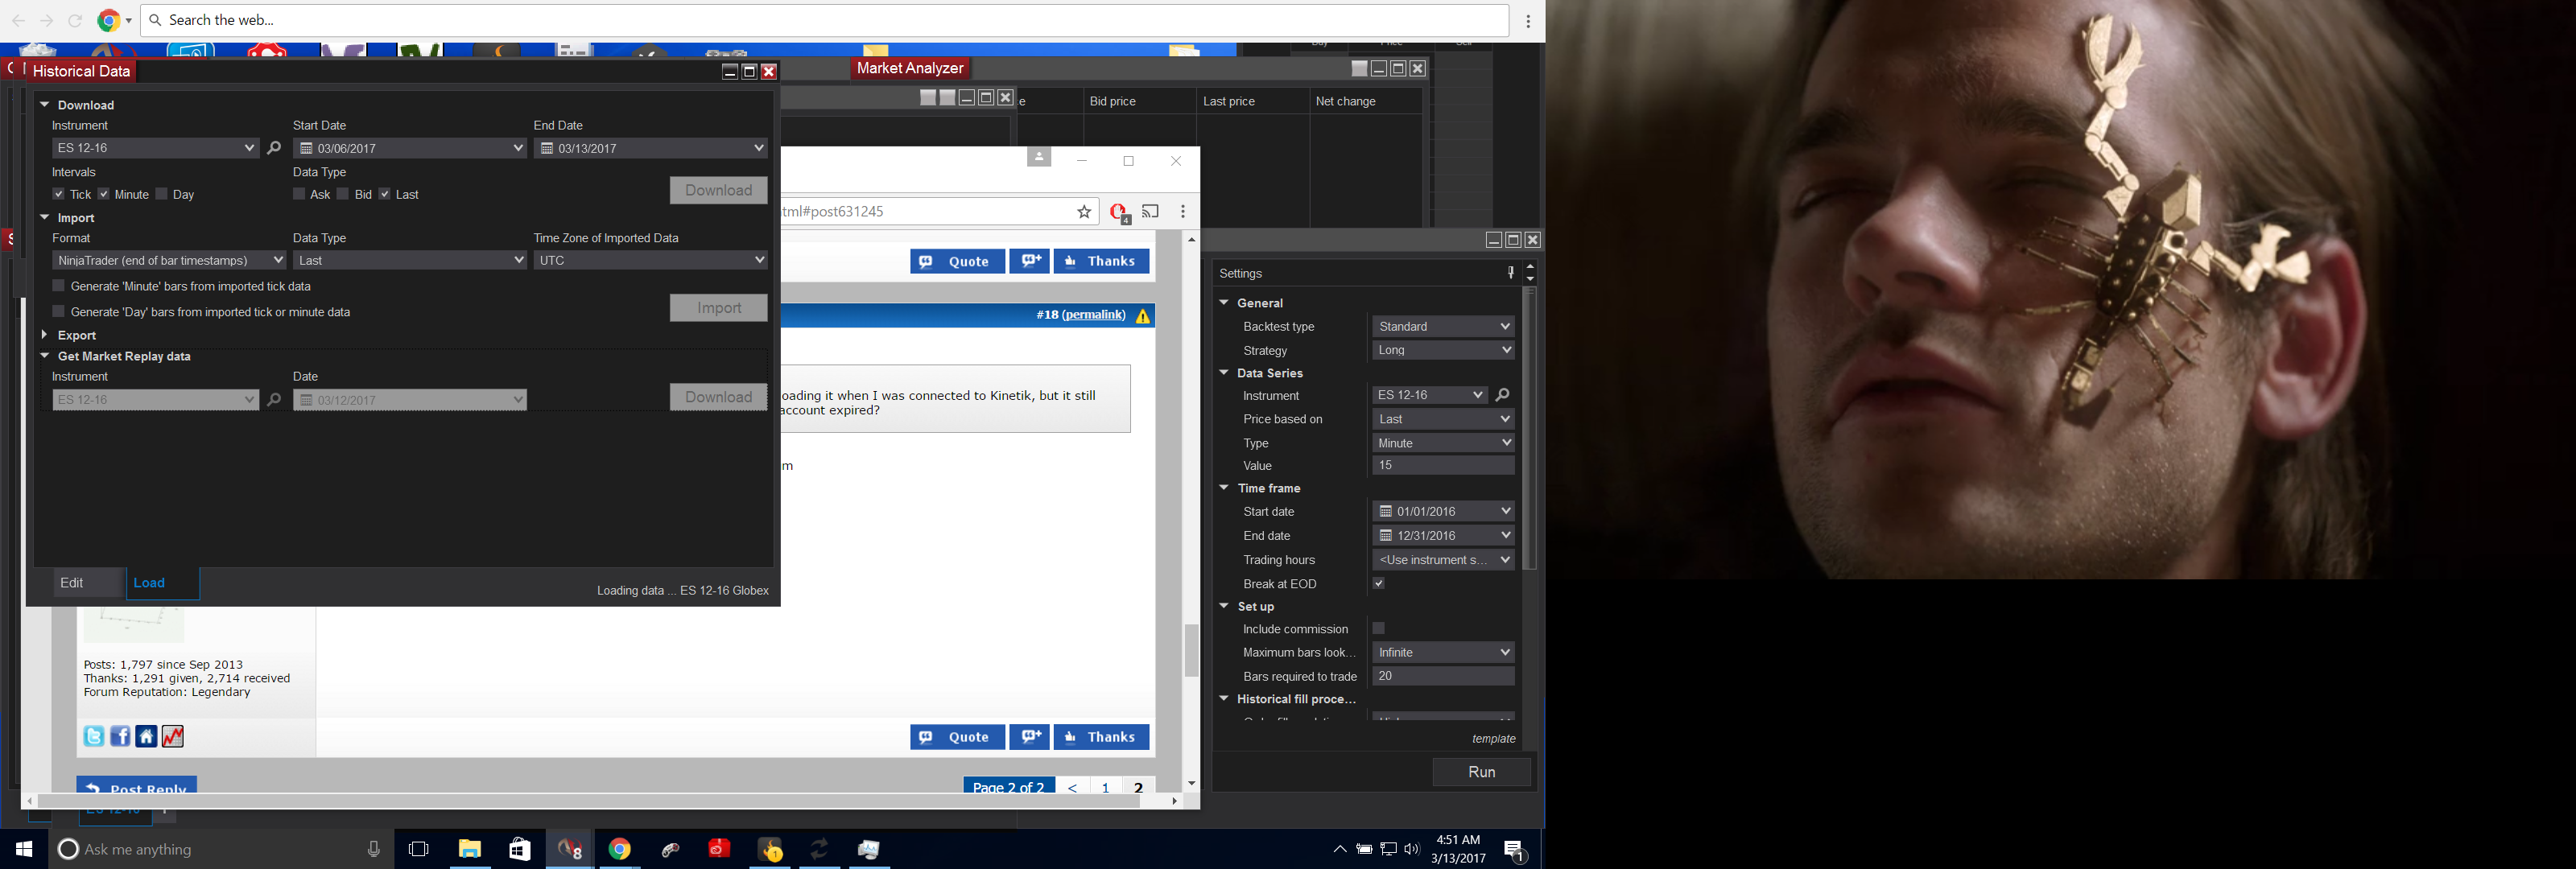Click the browser horizontal scrollbar

[x=589, y=801]
